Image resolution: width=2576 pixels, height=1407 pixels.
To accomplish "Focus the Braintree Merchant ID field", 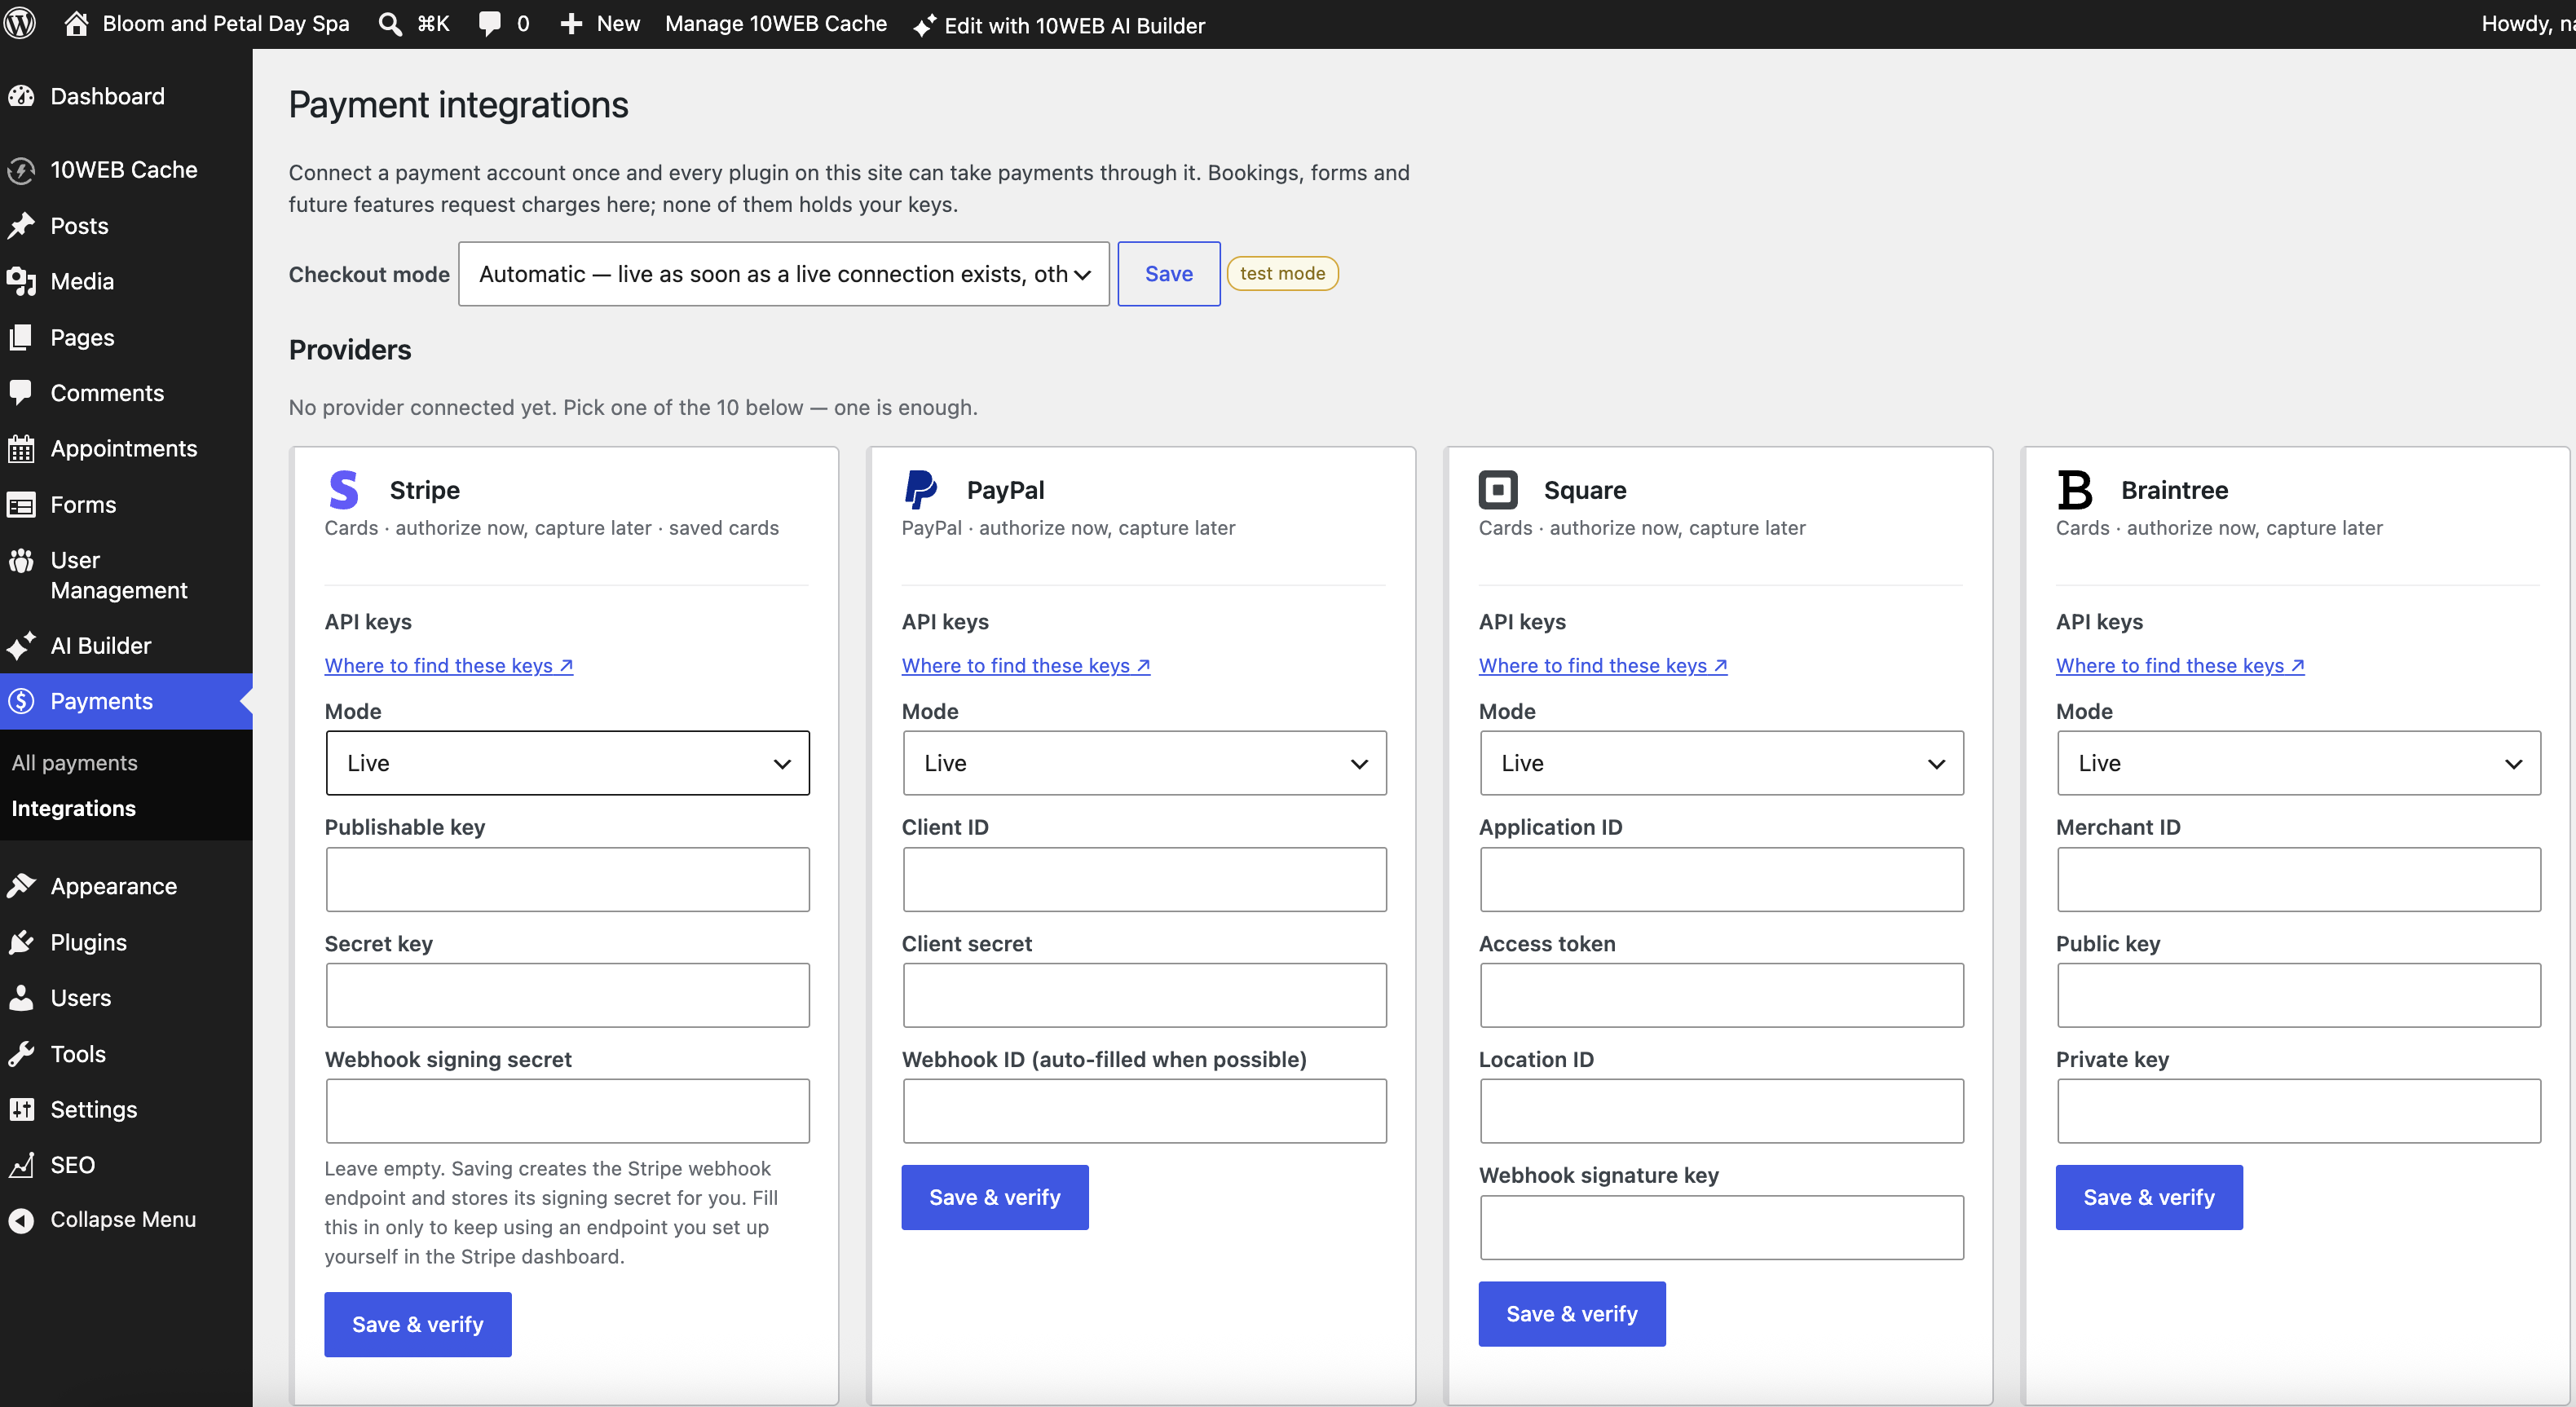I will (x=2299, y=879).
